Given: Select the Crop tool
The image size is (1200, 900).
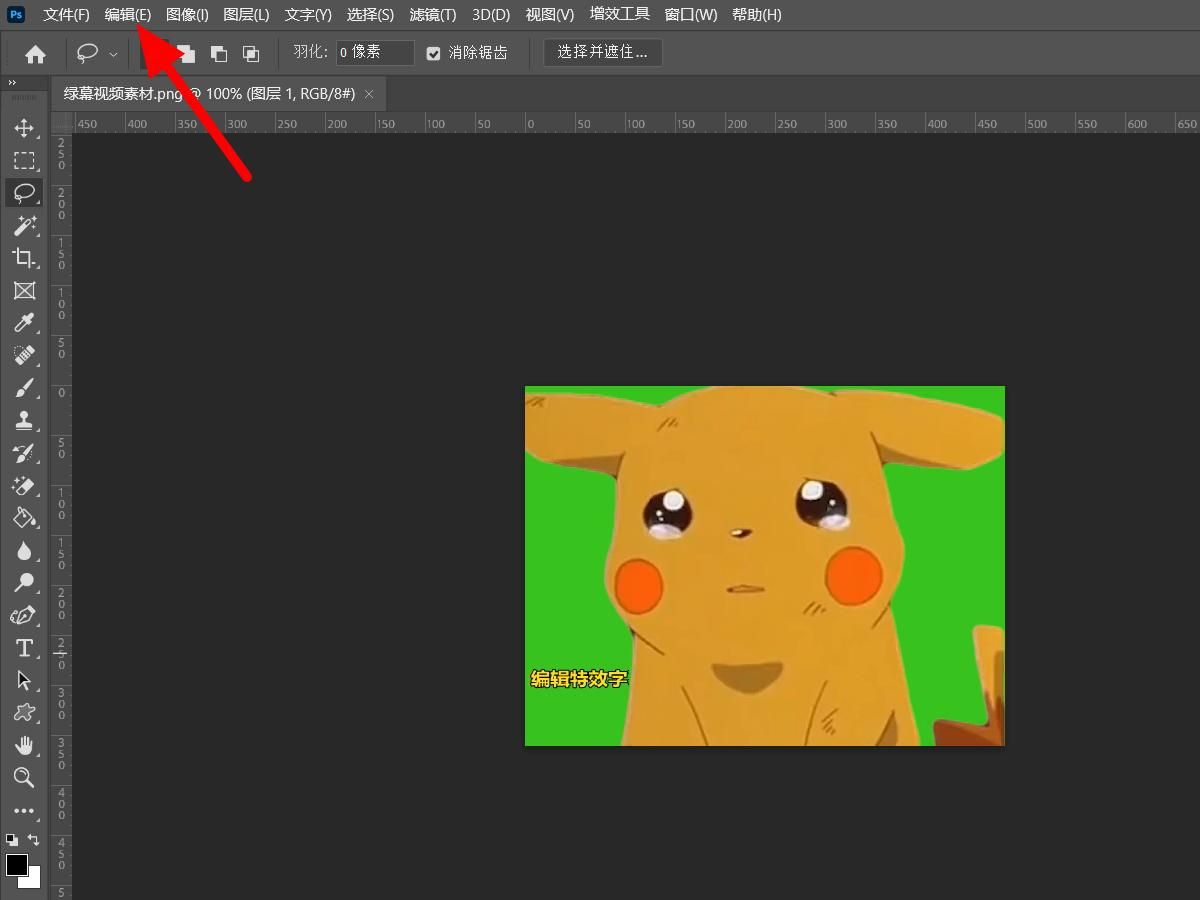Looking at the screenshot, I should [x=25, y=258].
